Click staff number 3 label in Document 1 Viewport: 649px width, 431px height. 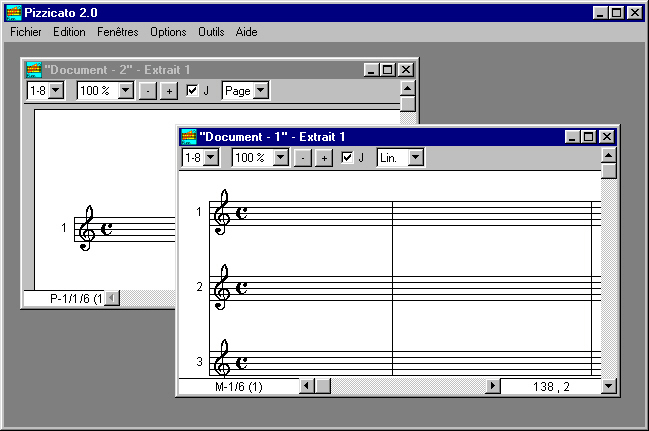click(200, 361)
